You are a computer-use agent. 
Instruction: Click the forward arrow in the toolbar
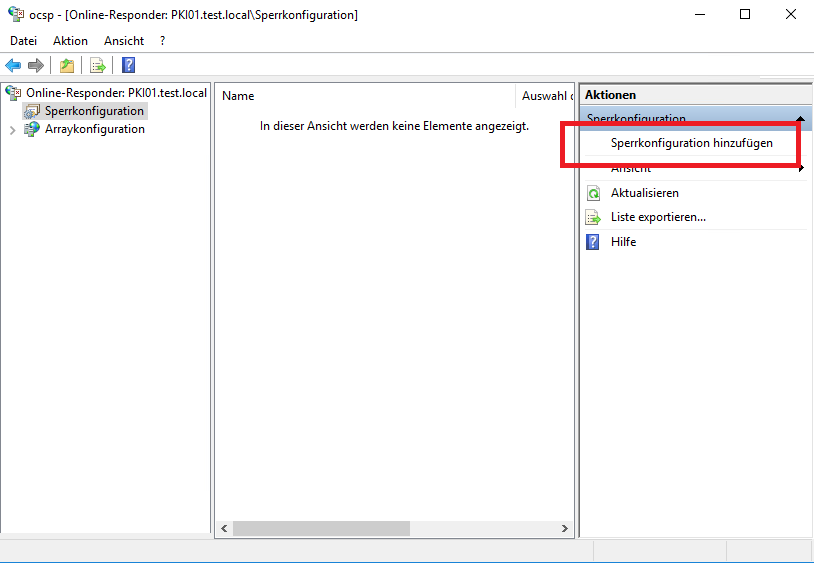[35, 66]
